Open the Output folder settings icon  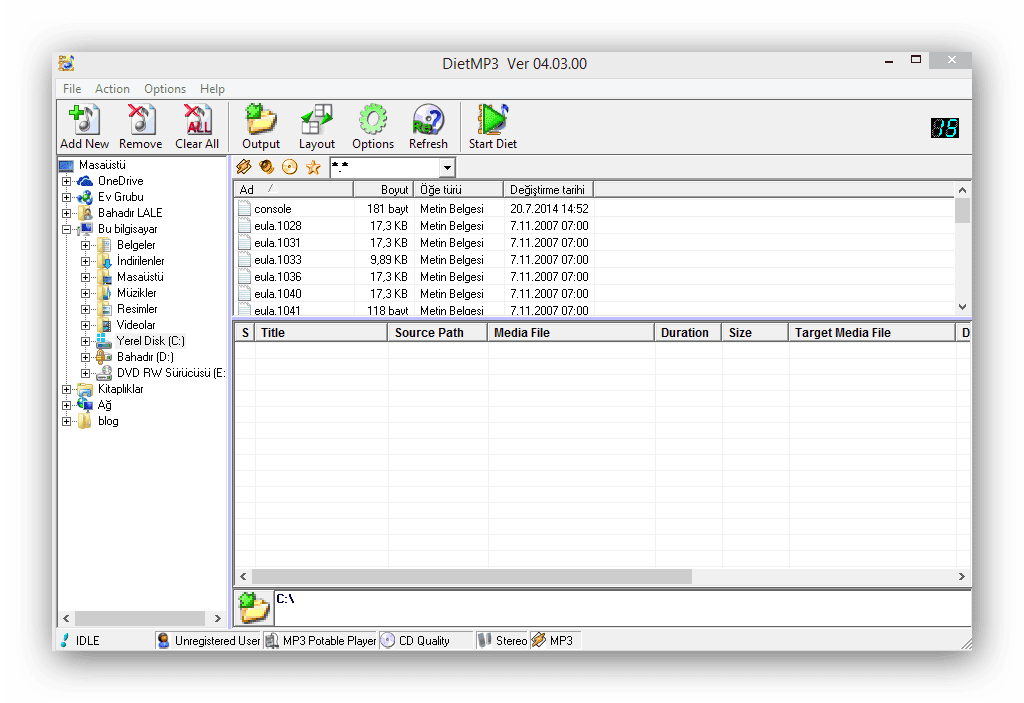click(261, 120)
